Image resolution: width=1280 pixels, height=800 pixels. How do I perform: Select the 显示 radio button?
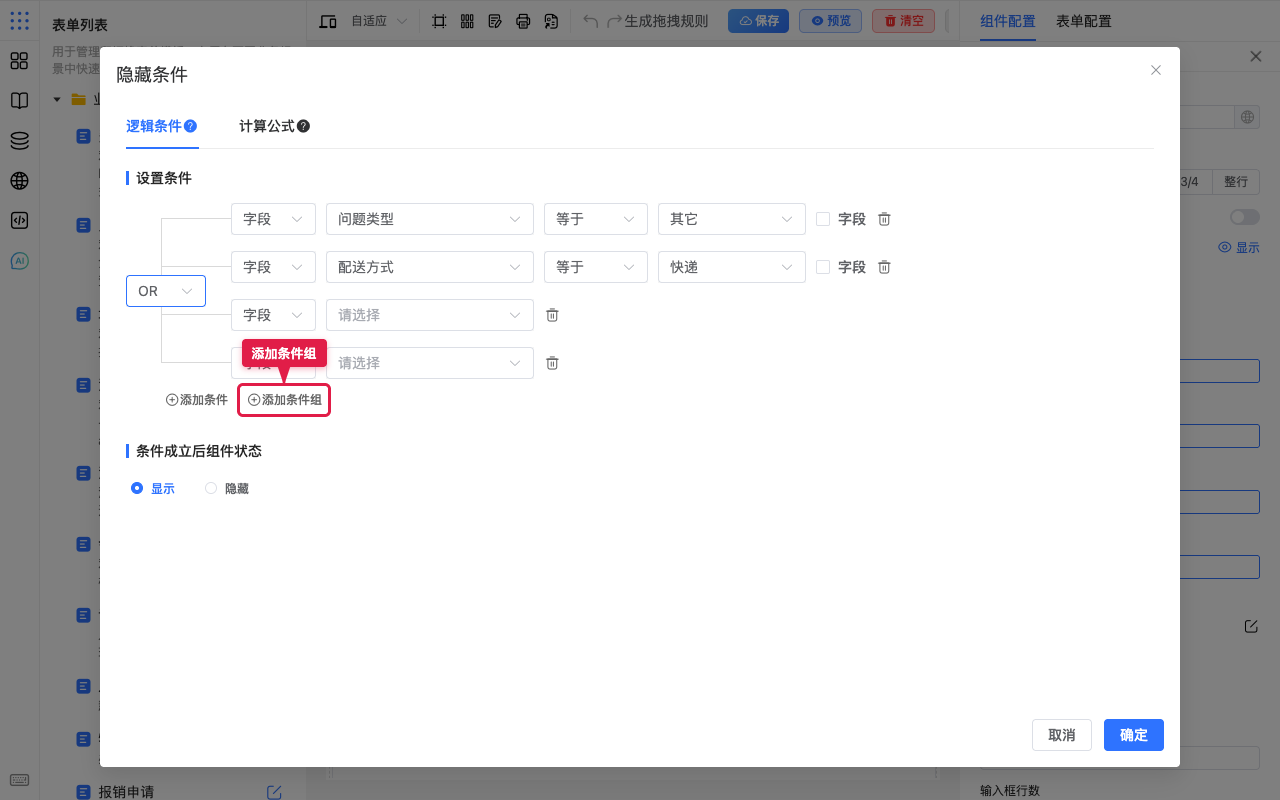[x=137, y=489]
